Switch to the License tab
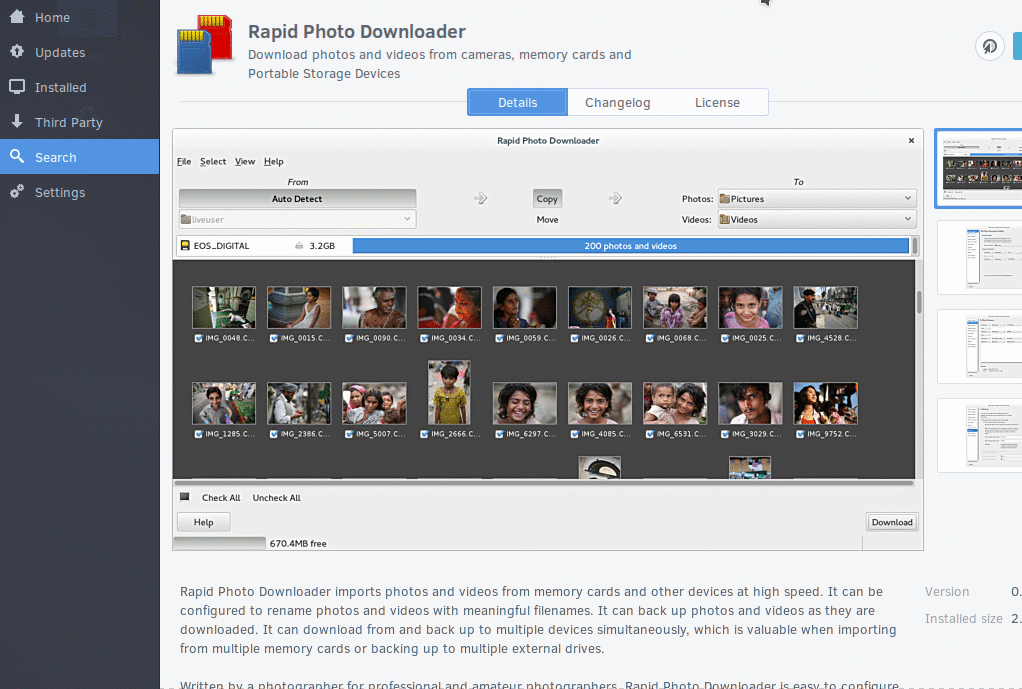 tap(717, 102)
